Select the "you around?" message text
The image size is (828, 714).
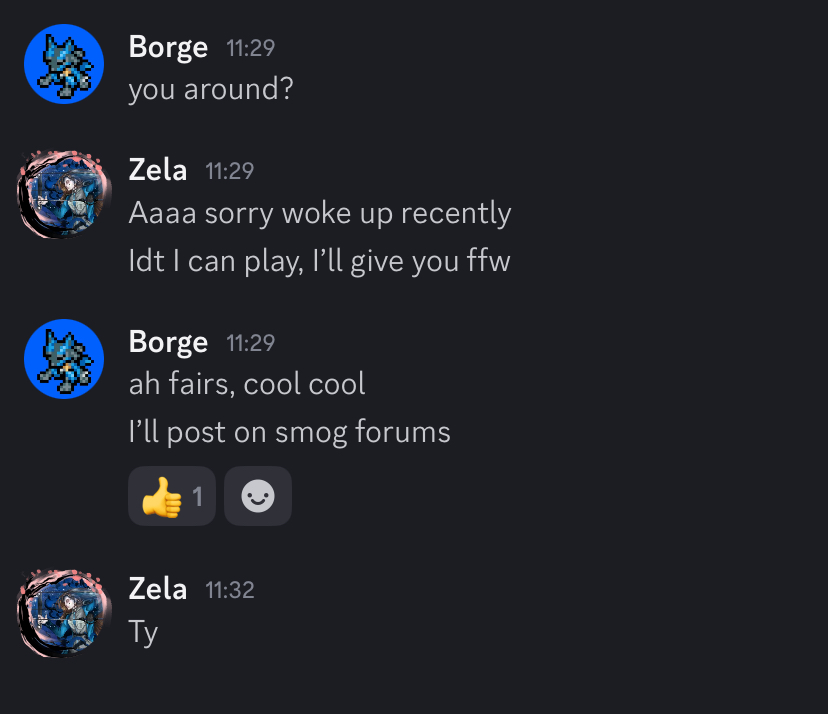point(210,90)
